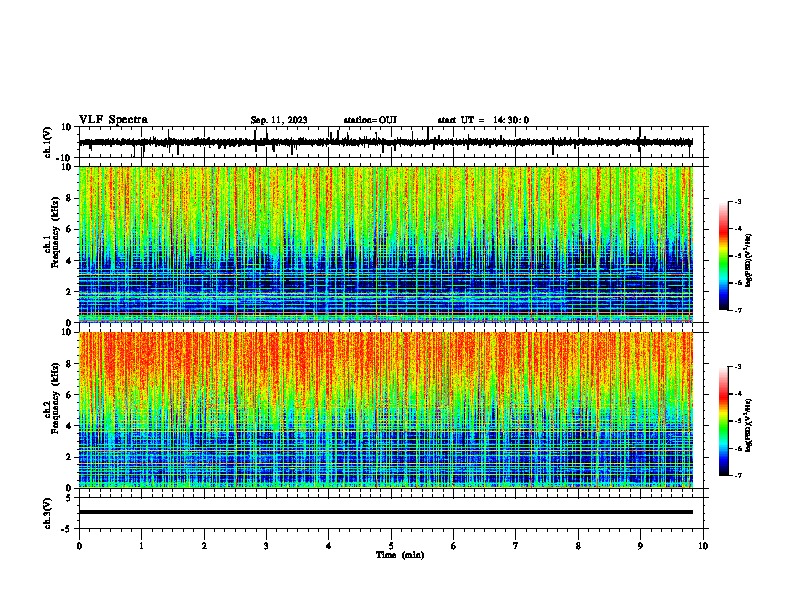
Task: Click the ch.2 "Frequency (kHz)" axis label
Action: 55,398
